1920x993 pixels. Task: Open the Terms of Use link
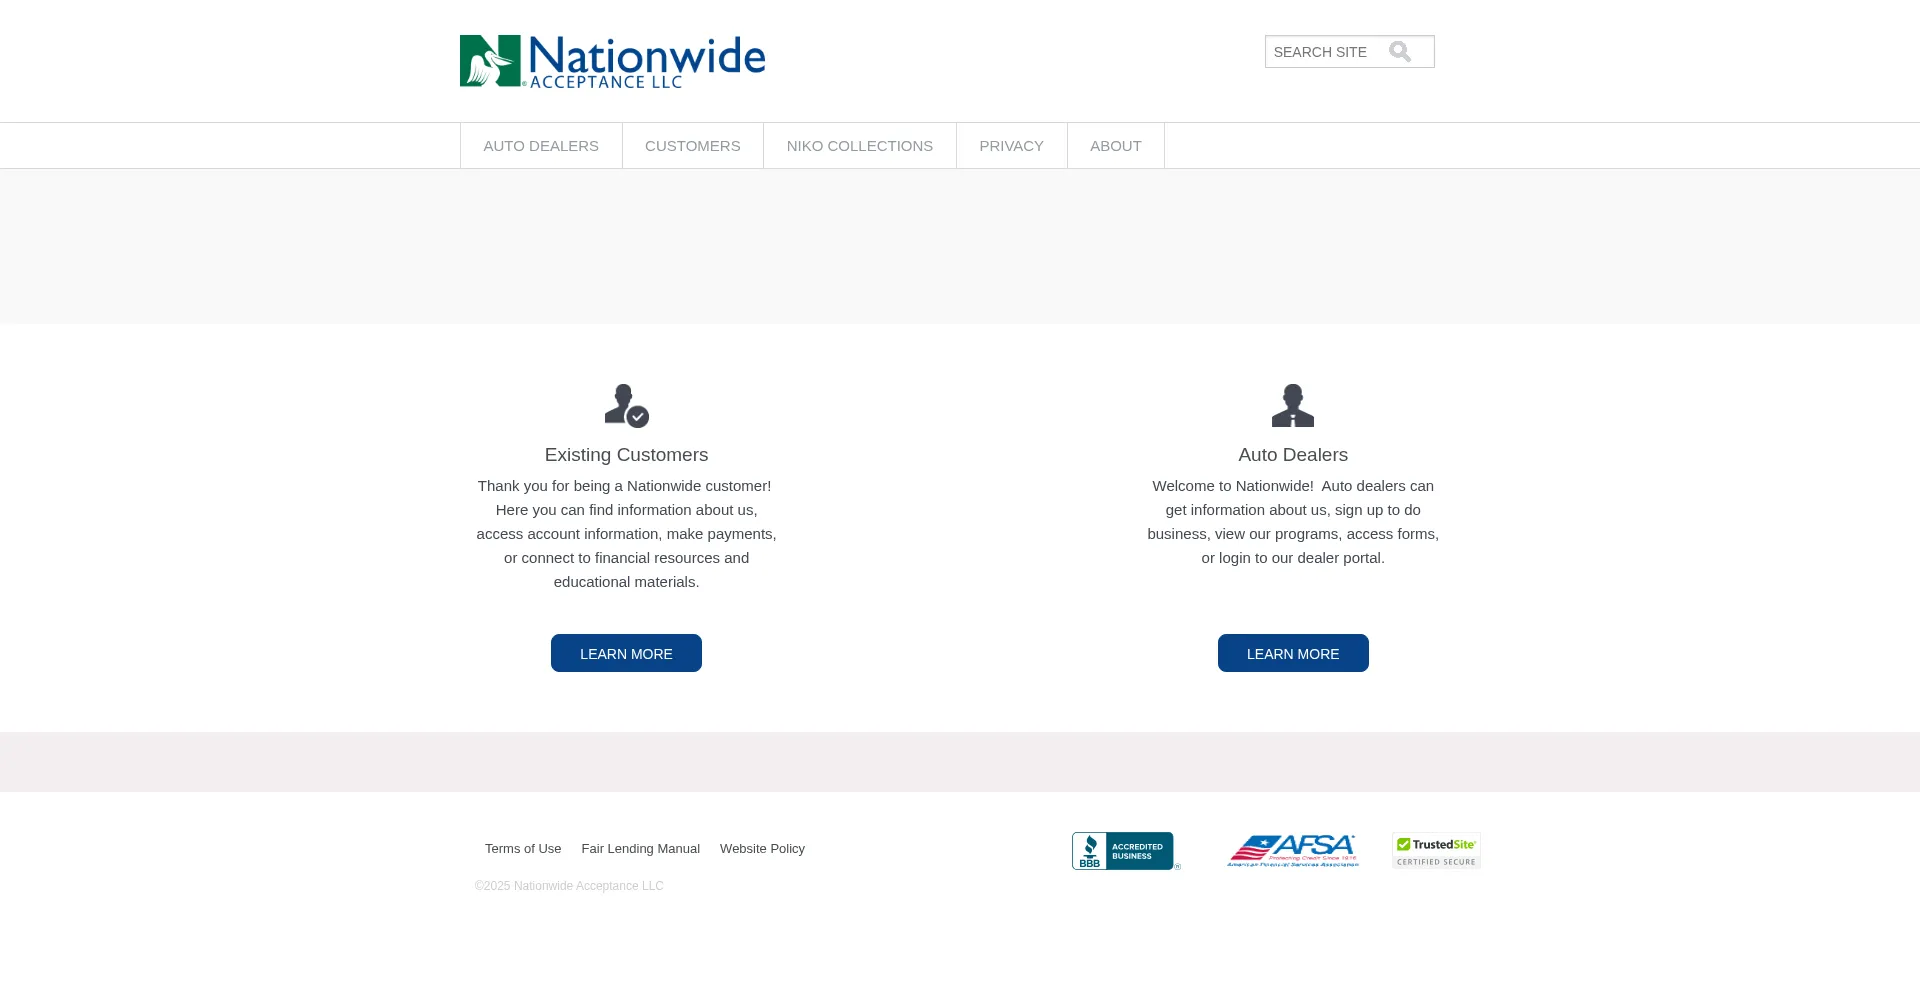(x=522, y=848)
